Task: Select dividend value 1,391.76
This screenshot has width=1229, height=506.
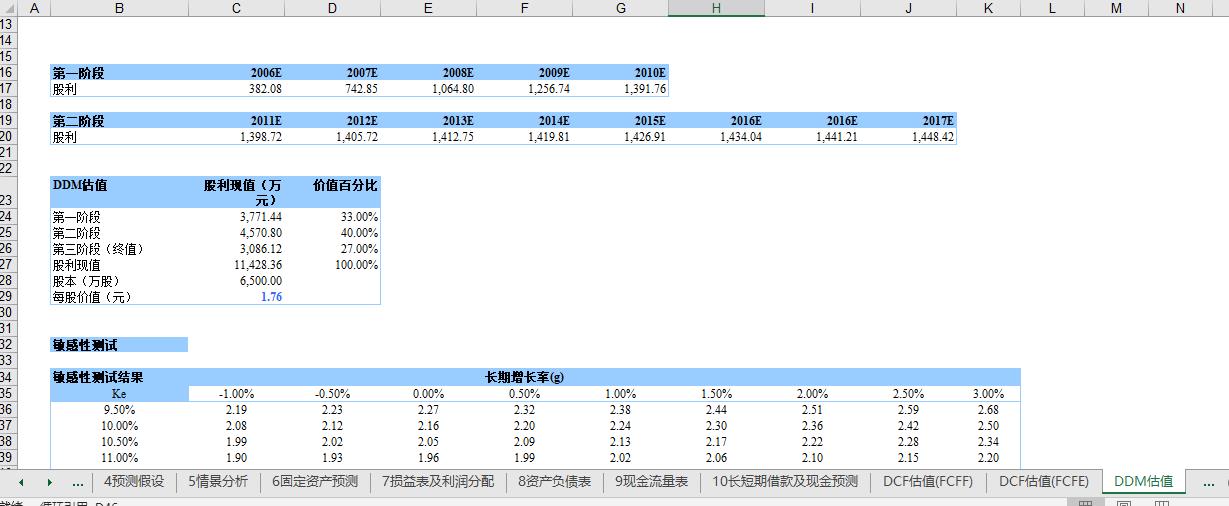Action: coord(620,88)
